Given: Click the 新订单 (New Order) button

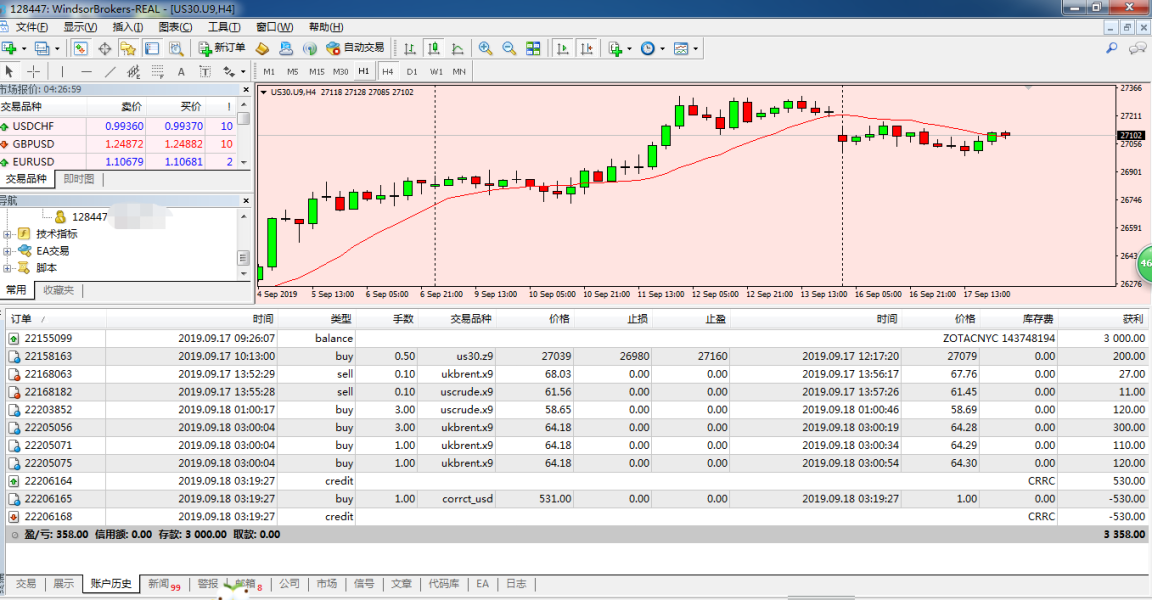Looking at the screenshot, I should [220, 48].
